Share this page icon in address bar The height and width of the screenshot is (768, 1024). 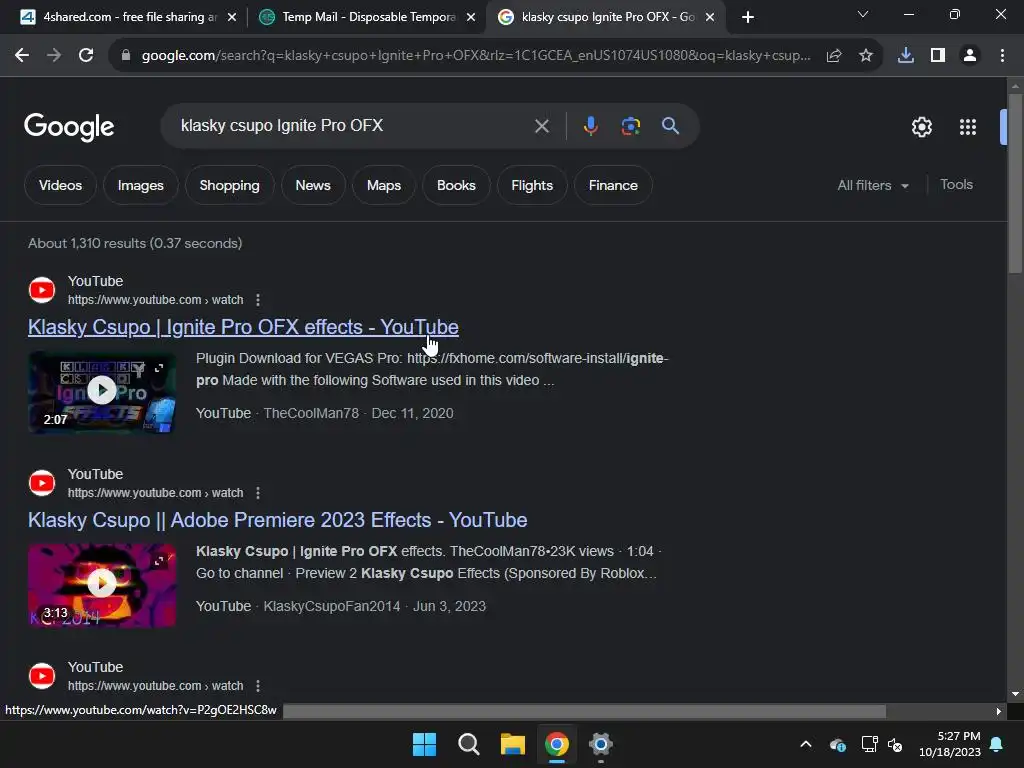tap(834, 56)
